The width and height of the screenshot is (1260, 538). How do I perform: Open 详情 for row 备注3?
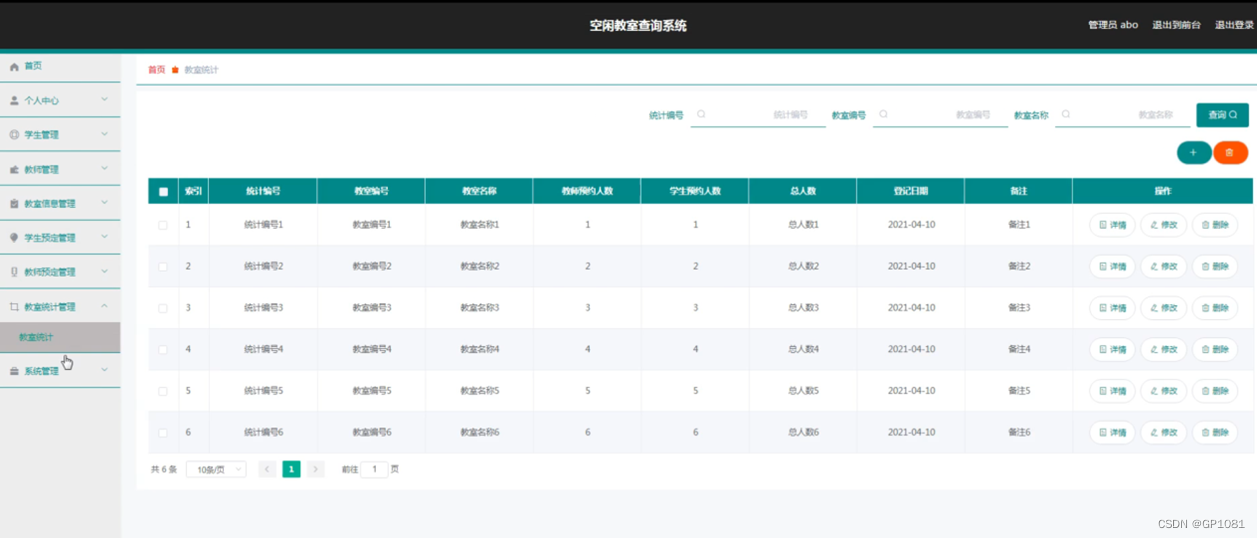1112,308
